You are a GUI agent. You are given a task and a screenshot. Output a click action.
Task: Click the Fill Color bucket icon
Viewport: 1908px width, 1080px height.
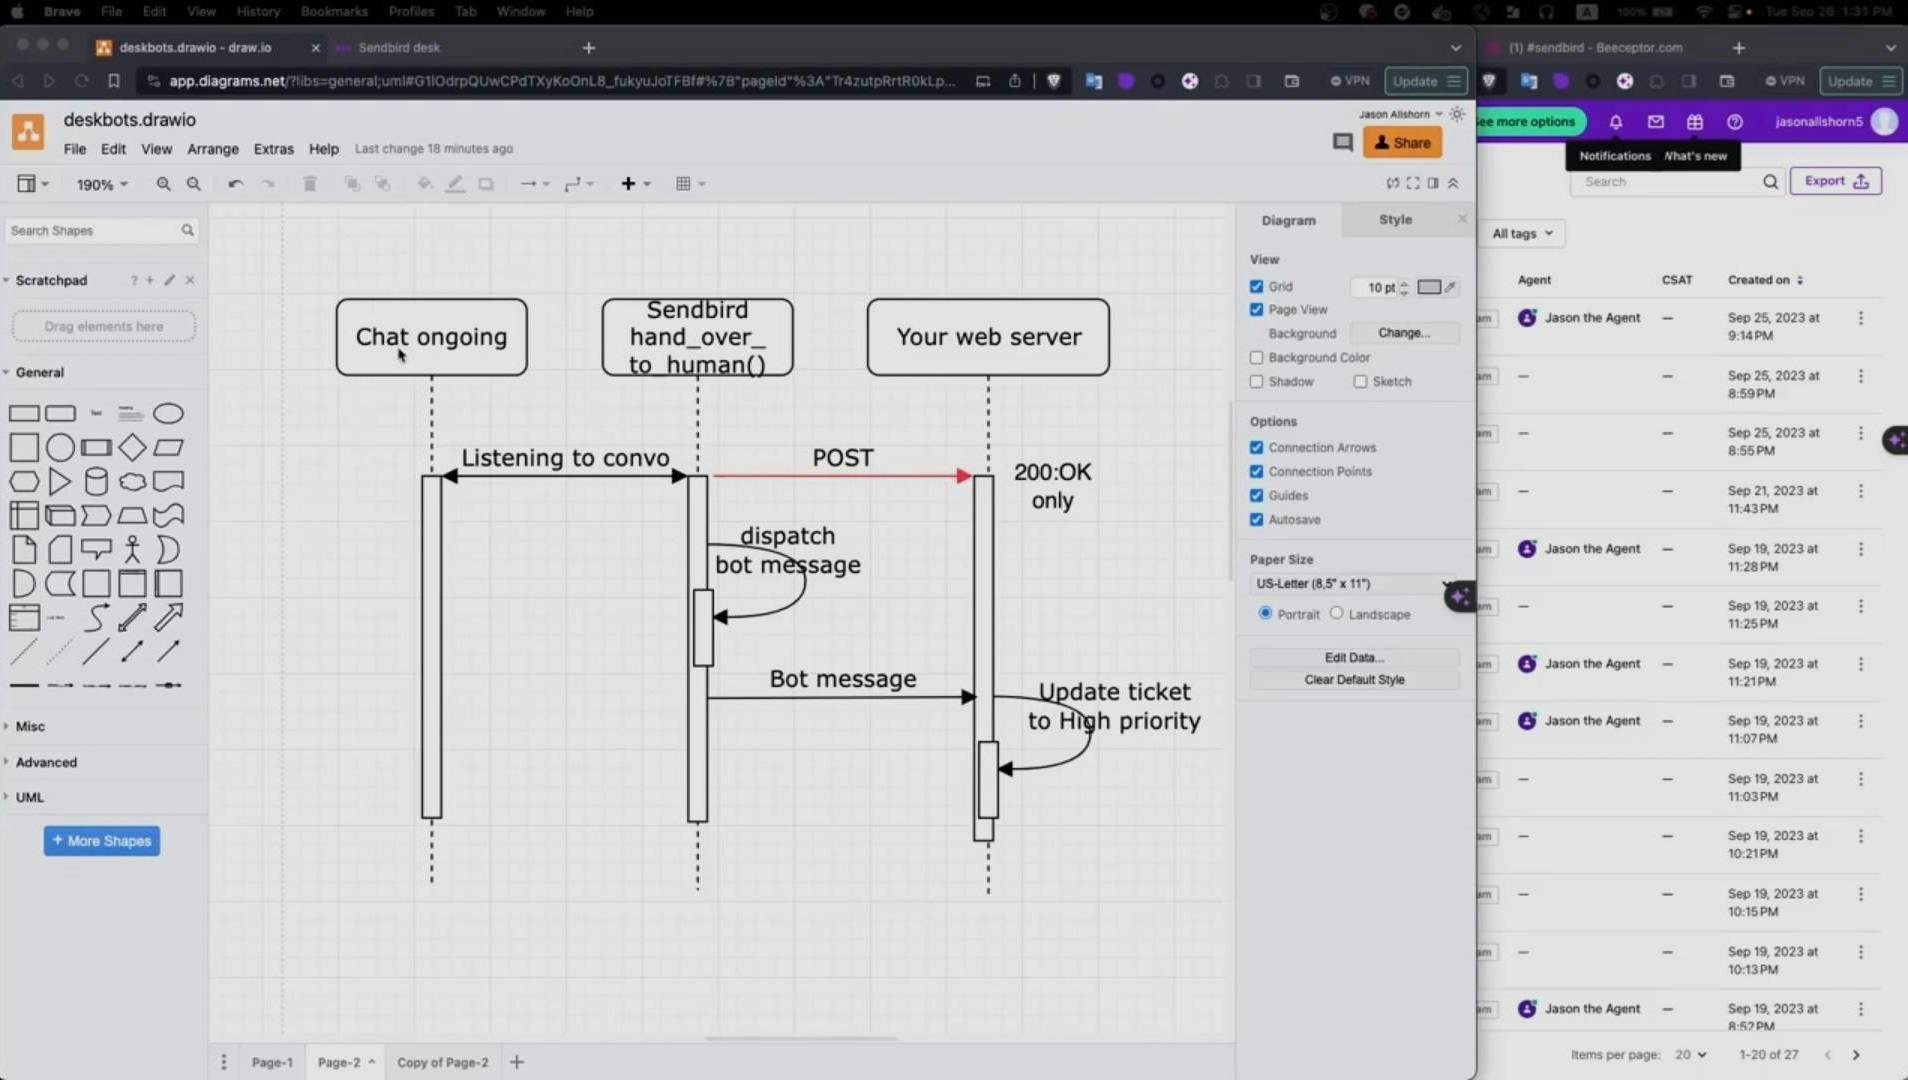424,184
